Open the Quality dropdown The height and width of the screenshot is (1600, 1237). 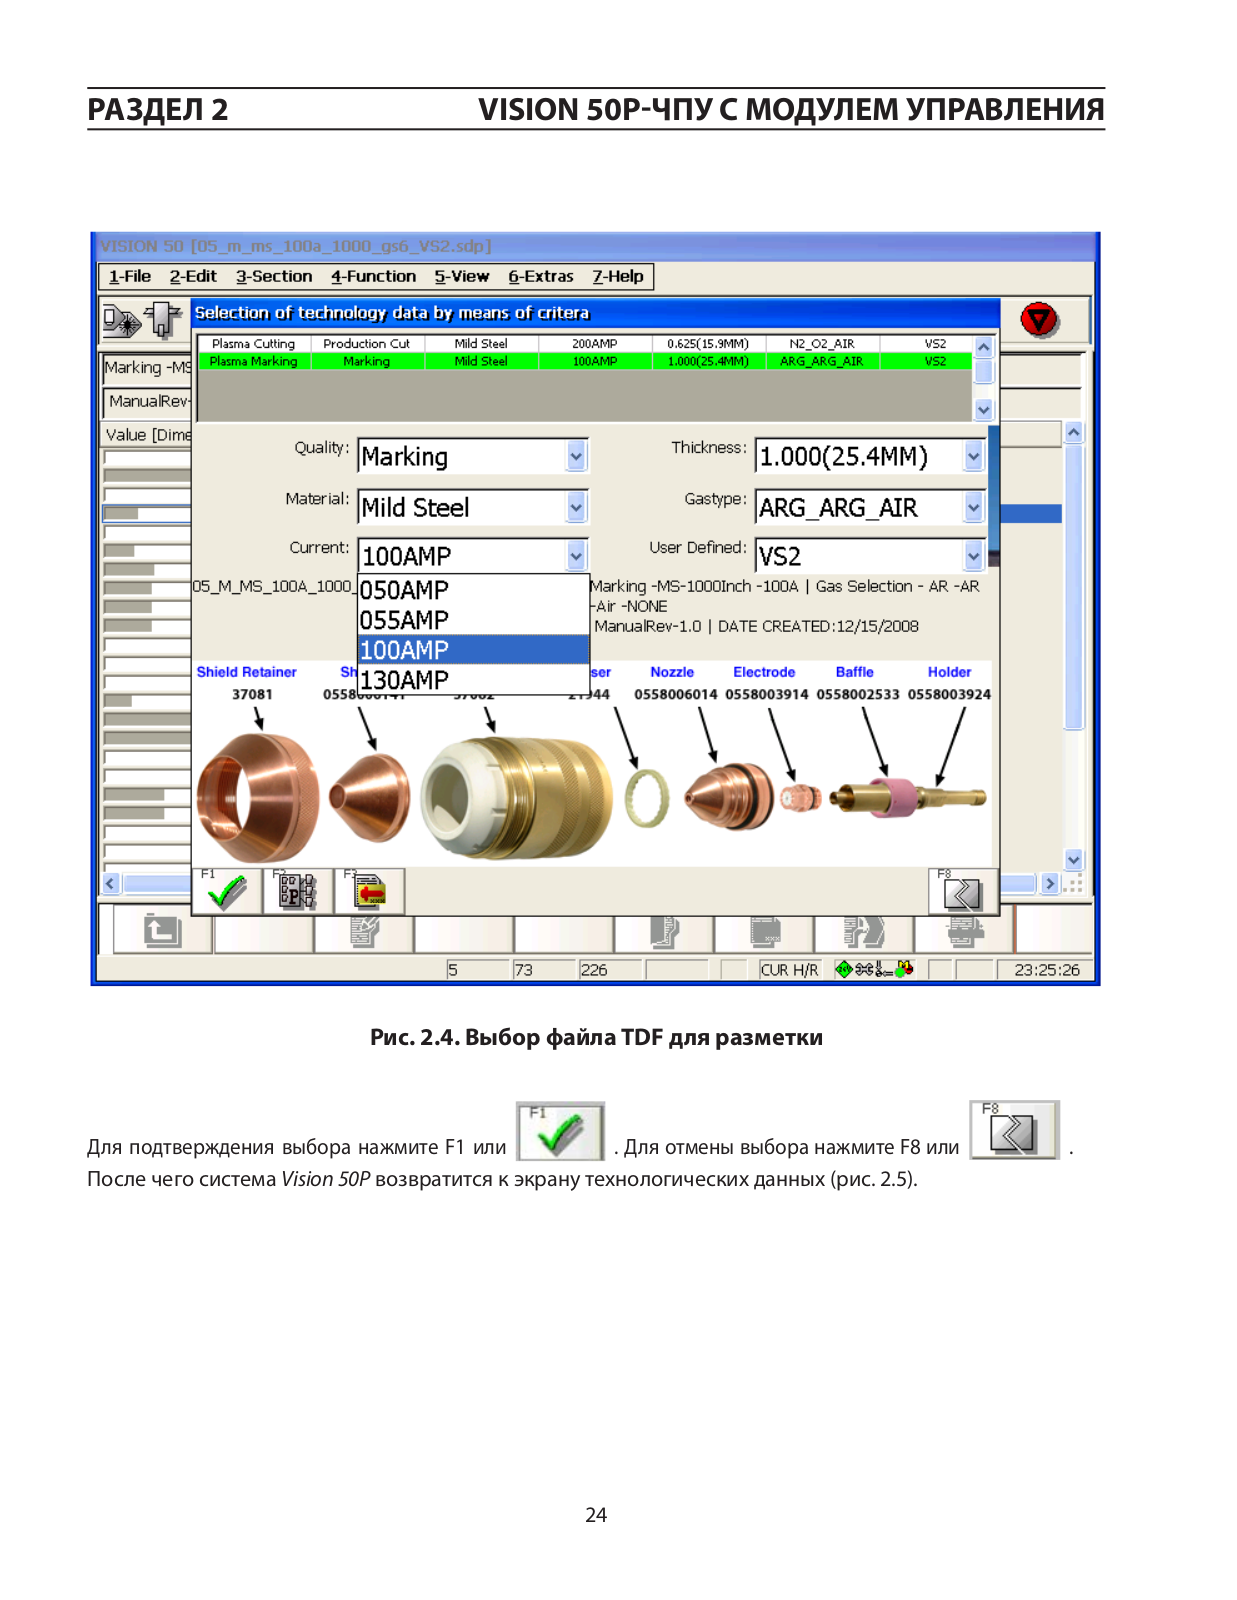click(x=576, y=457)
